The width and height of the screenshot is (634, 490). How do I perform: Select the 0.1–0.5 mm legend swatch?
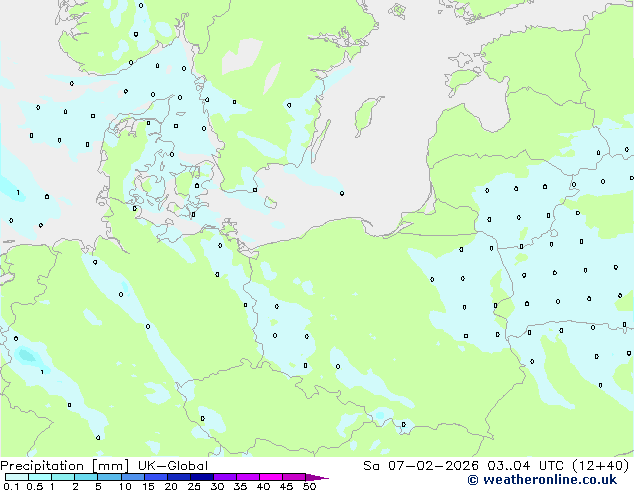pyautogui.click(x=17, y=477)
